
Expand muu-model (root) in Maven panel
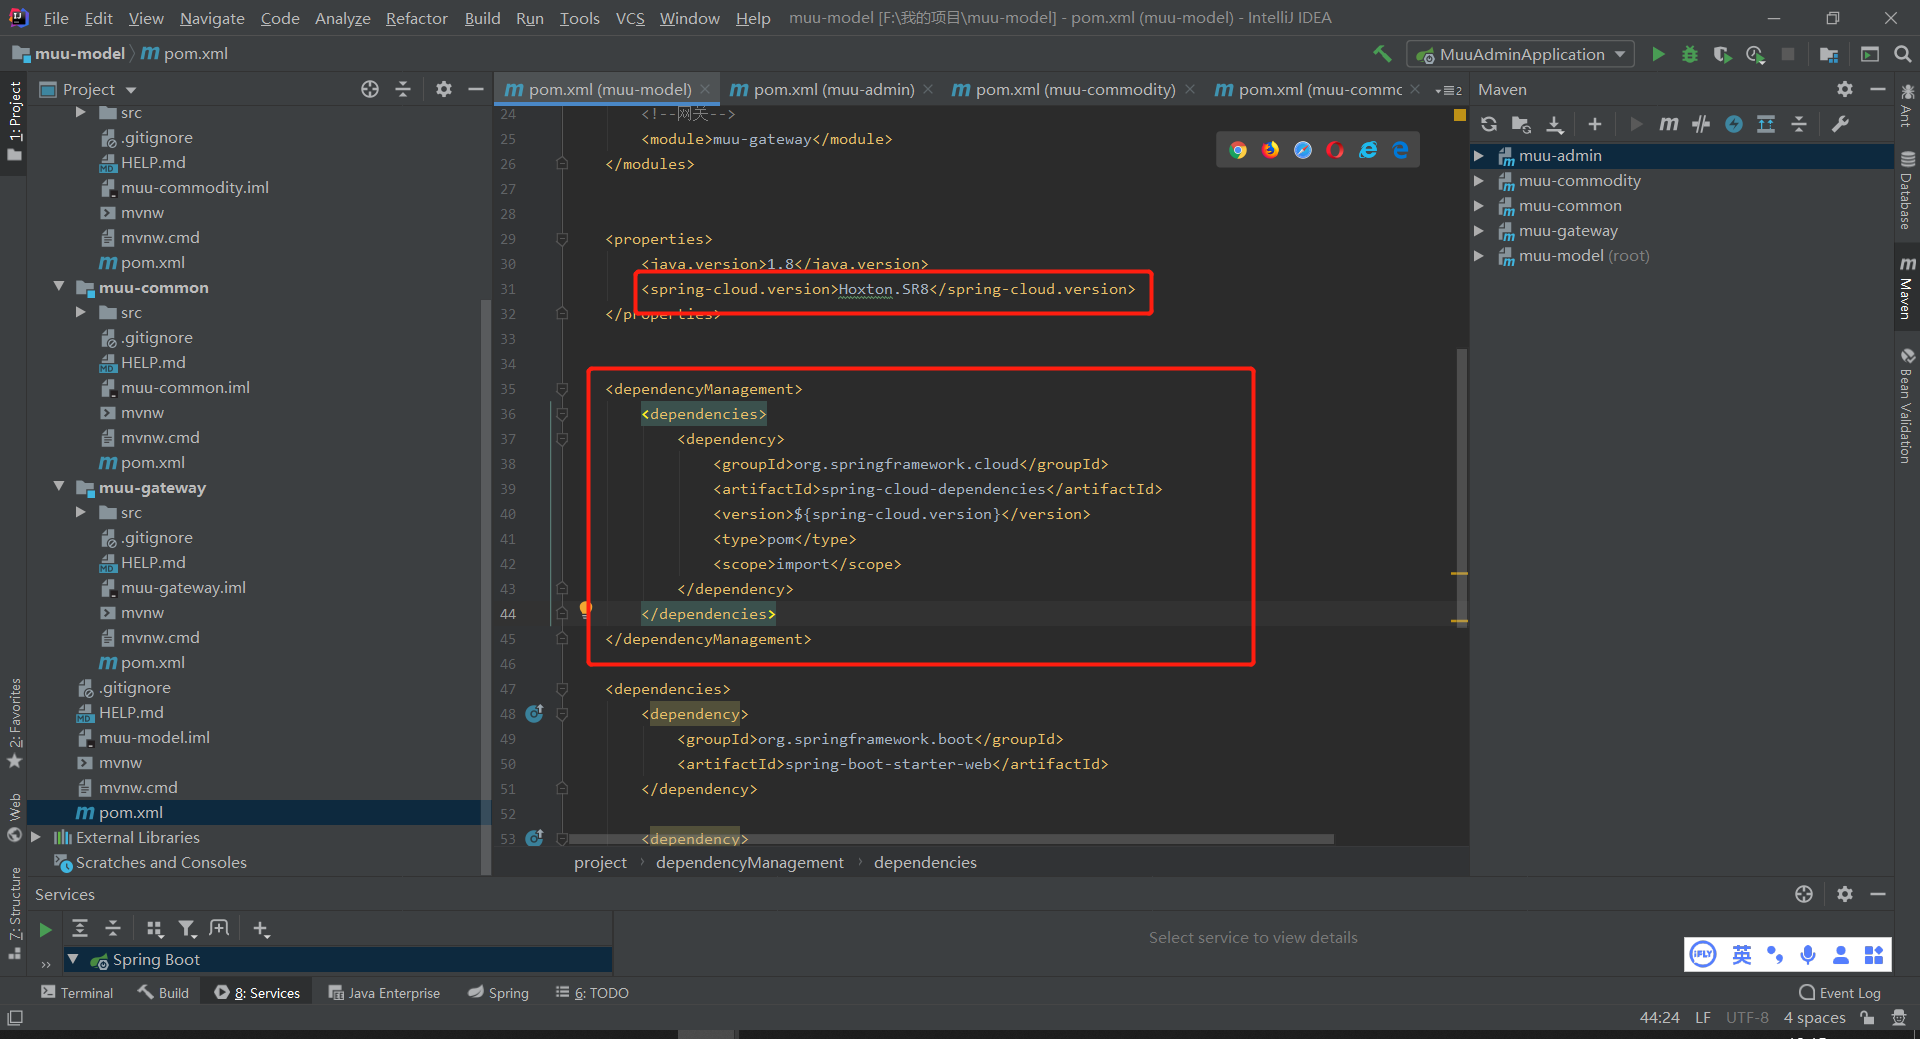(1478, 255)
